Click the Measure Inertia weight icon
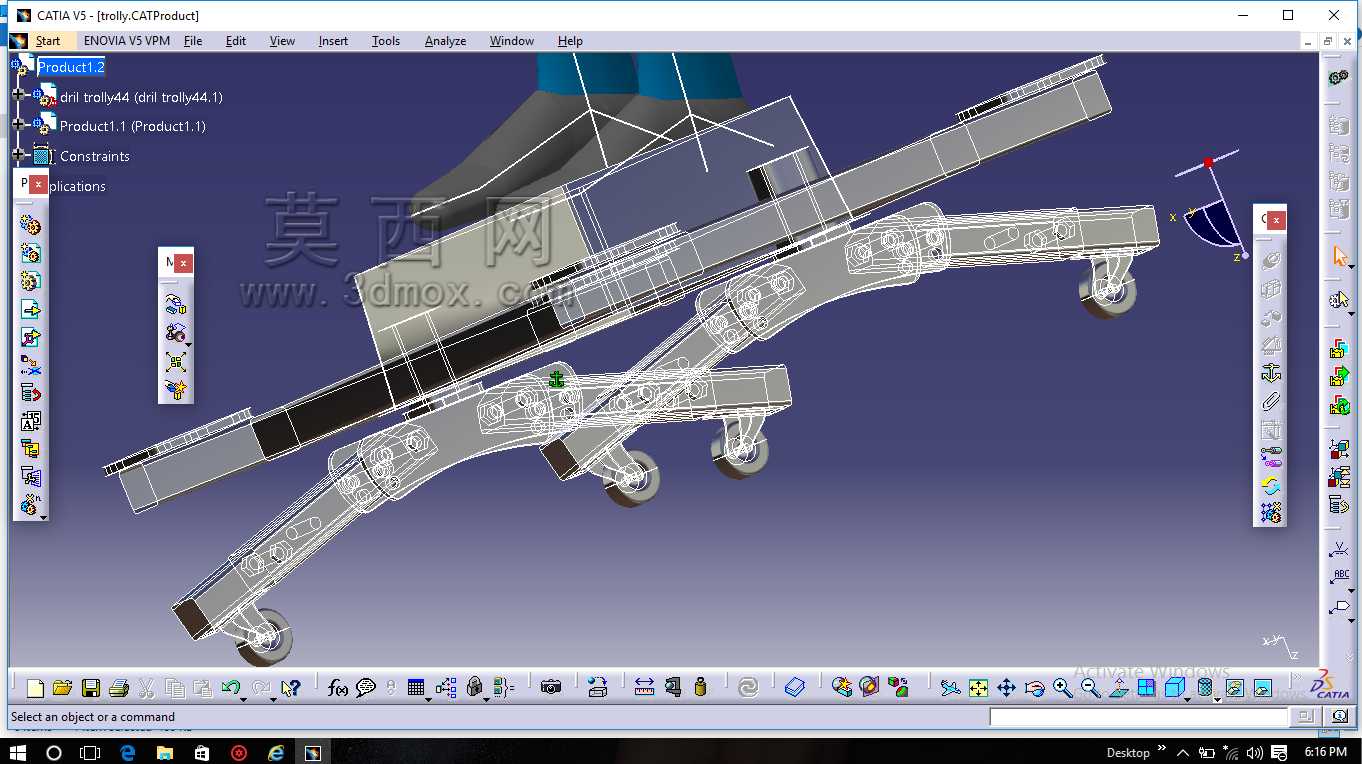1362x764 pixels. (x=701, y=688)
